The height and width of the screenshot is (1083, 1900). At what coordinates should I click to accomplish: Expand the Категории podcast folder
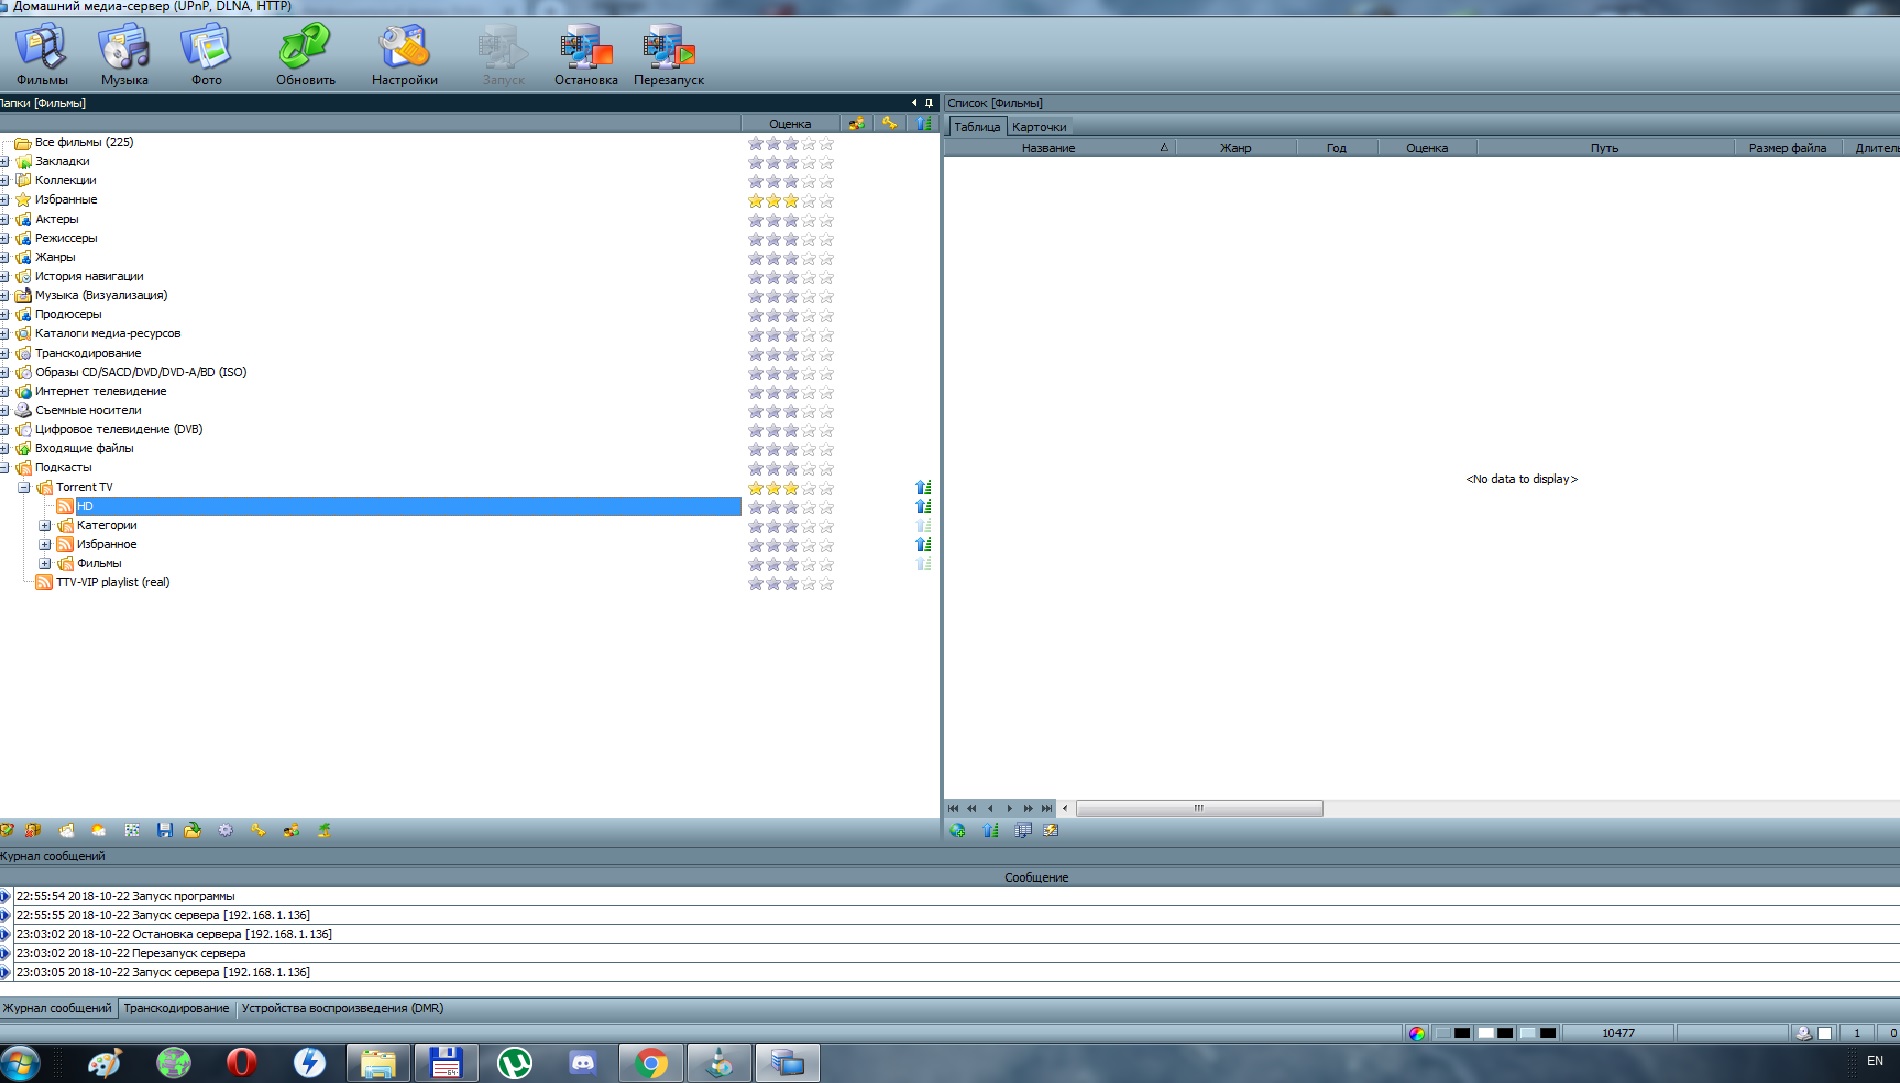(45, 525)
